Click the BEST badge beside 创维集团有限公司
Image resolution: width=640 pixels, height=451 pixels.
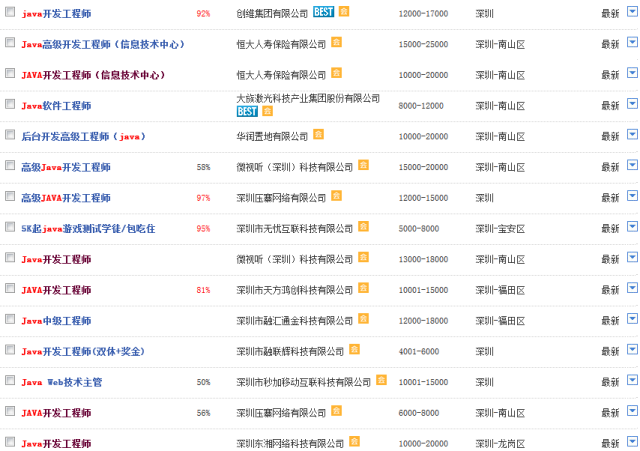click(323, 12)
